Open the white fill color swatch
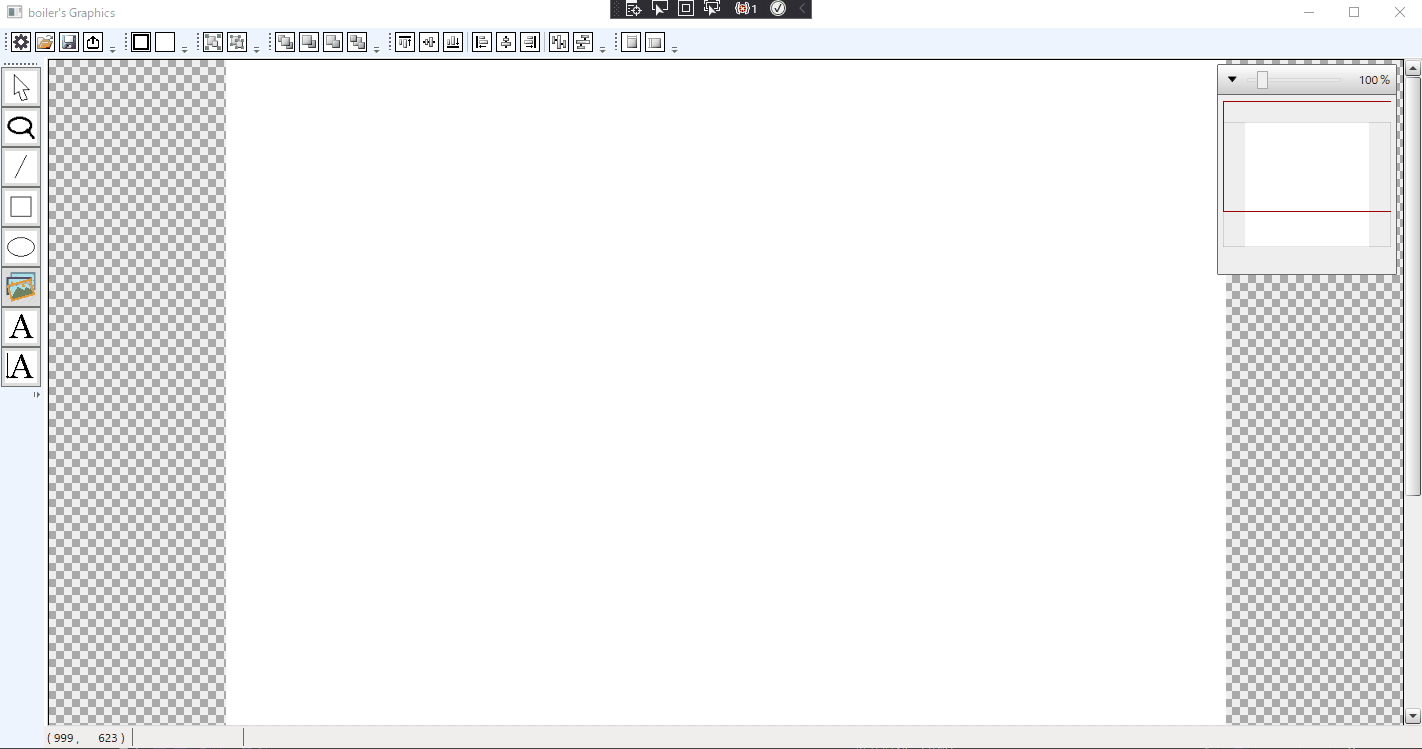 (163, 42)
